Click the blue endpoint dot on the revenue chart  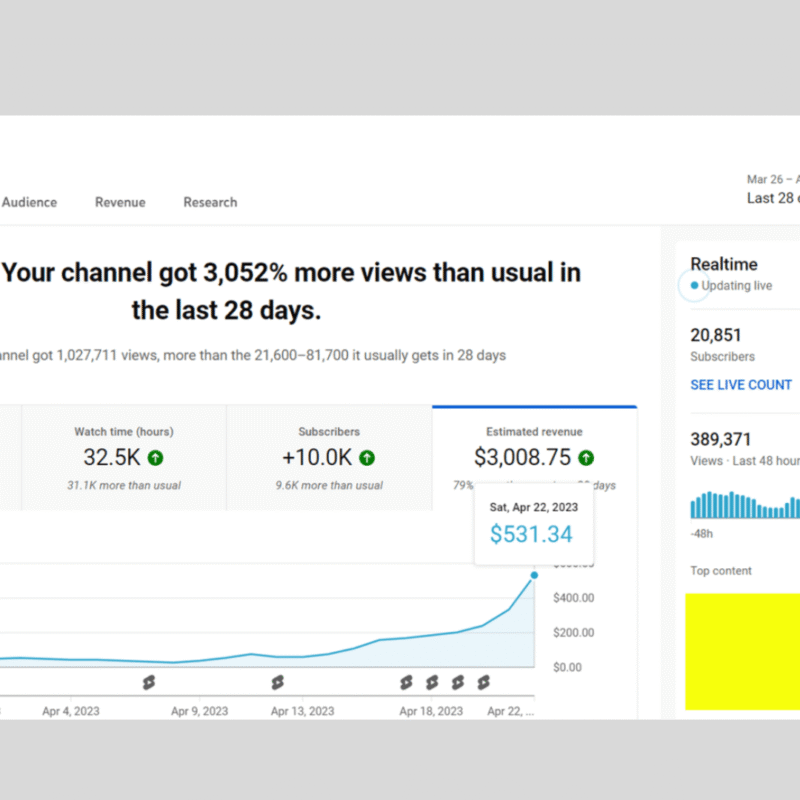(534, 575)
